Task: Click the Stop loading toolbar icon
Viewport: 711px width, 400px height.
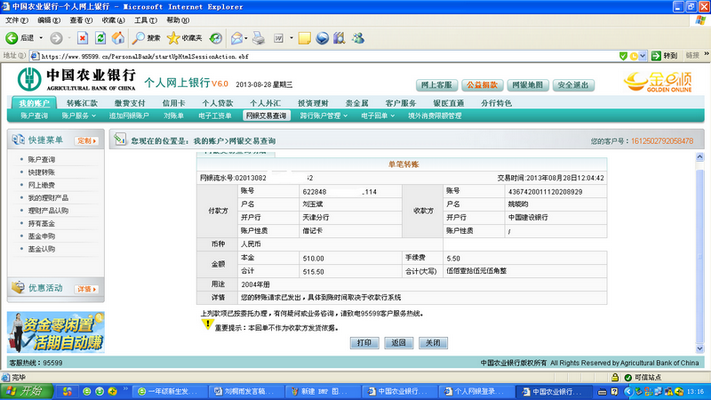Action: [81, 38]
